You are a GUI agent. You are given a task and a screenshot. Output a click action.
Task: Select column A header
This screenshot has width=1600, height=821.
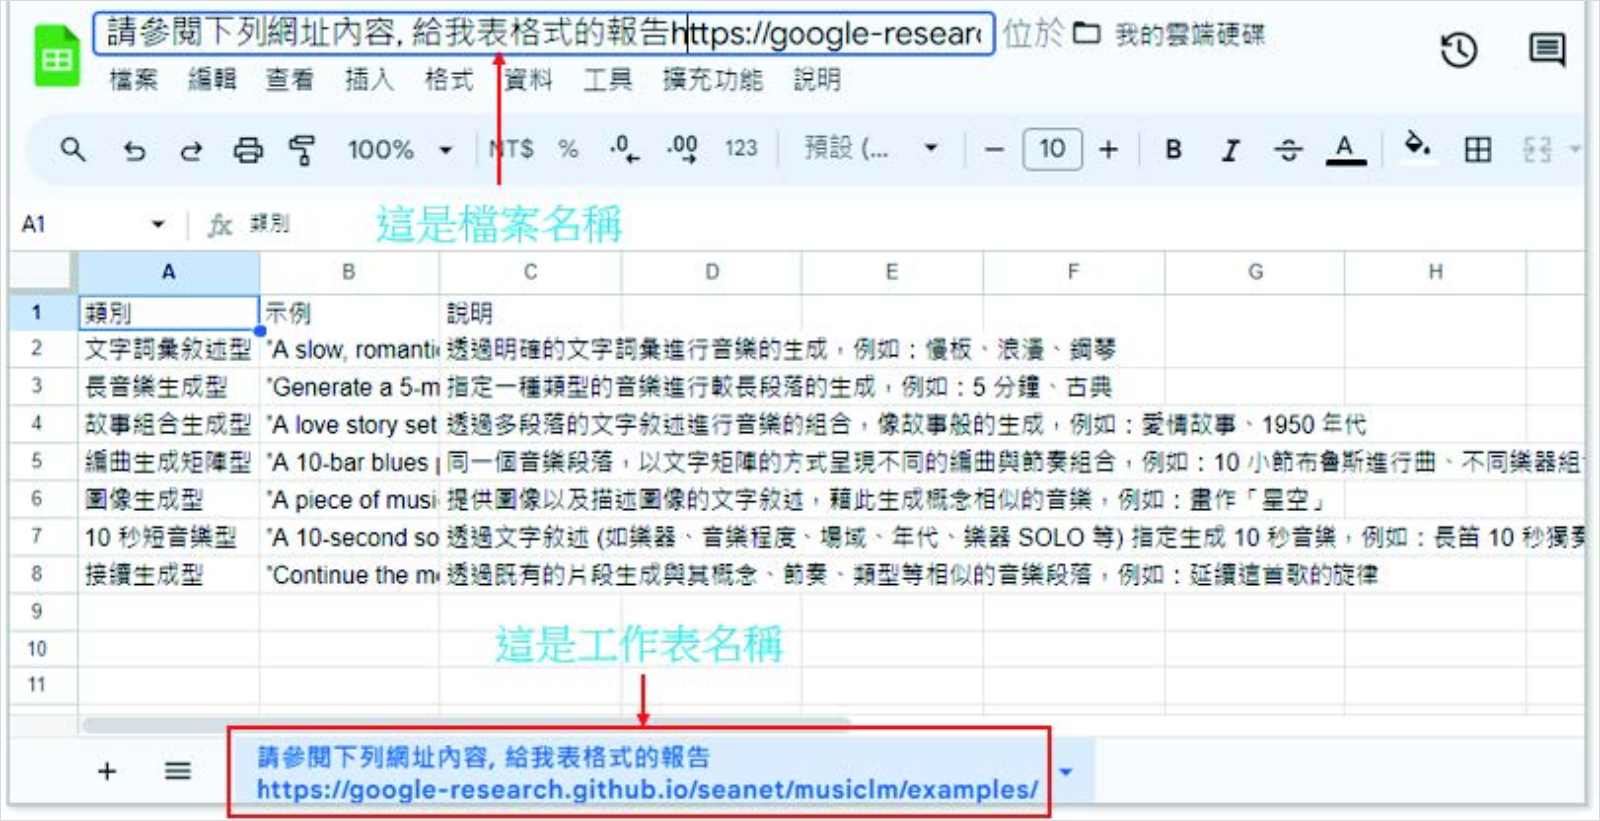(x=169, y=271)
